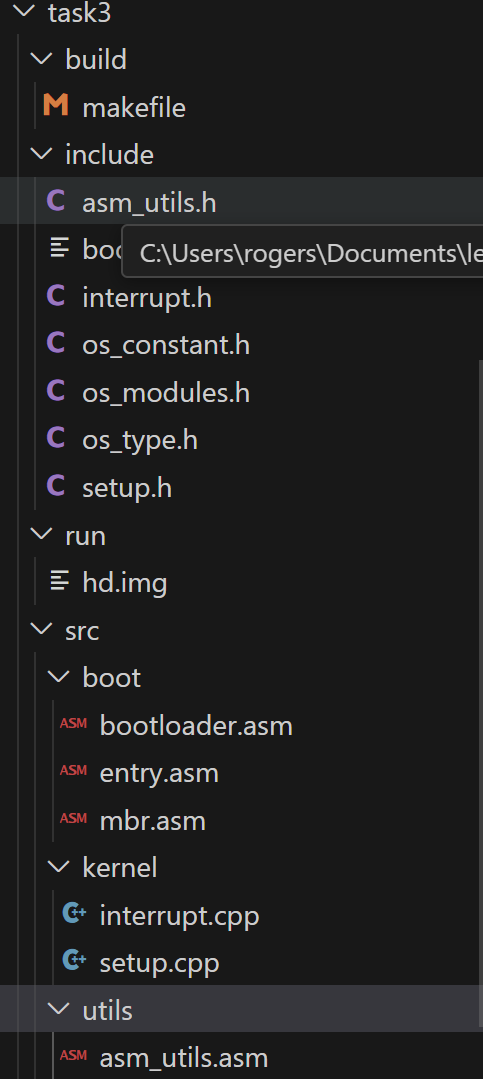Collapse the src folder

coord(42,629)
